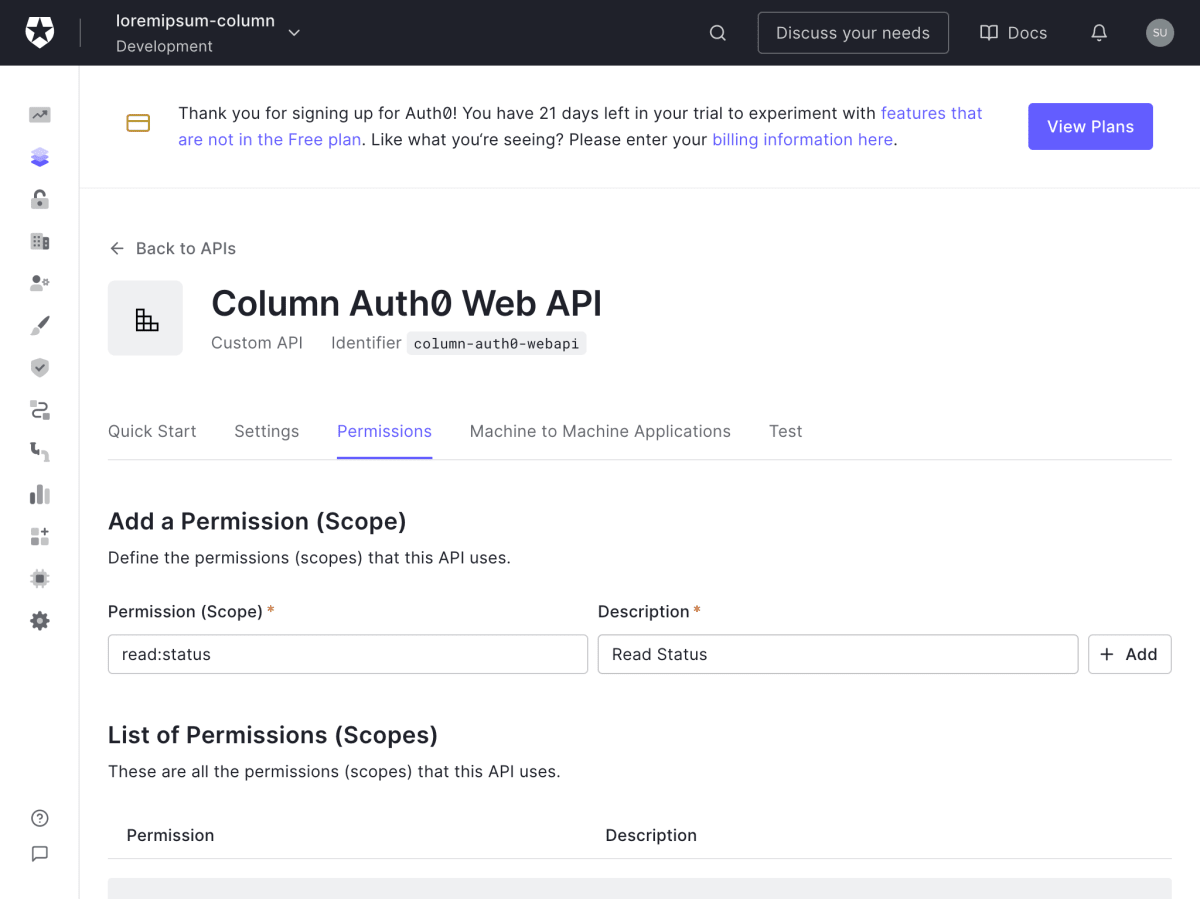Screen dimensions: 1200x899
Task: Switch to the Settings tab
Action: 267,431
